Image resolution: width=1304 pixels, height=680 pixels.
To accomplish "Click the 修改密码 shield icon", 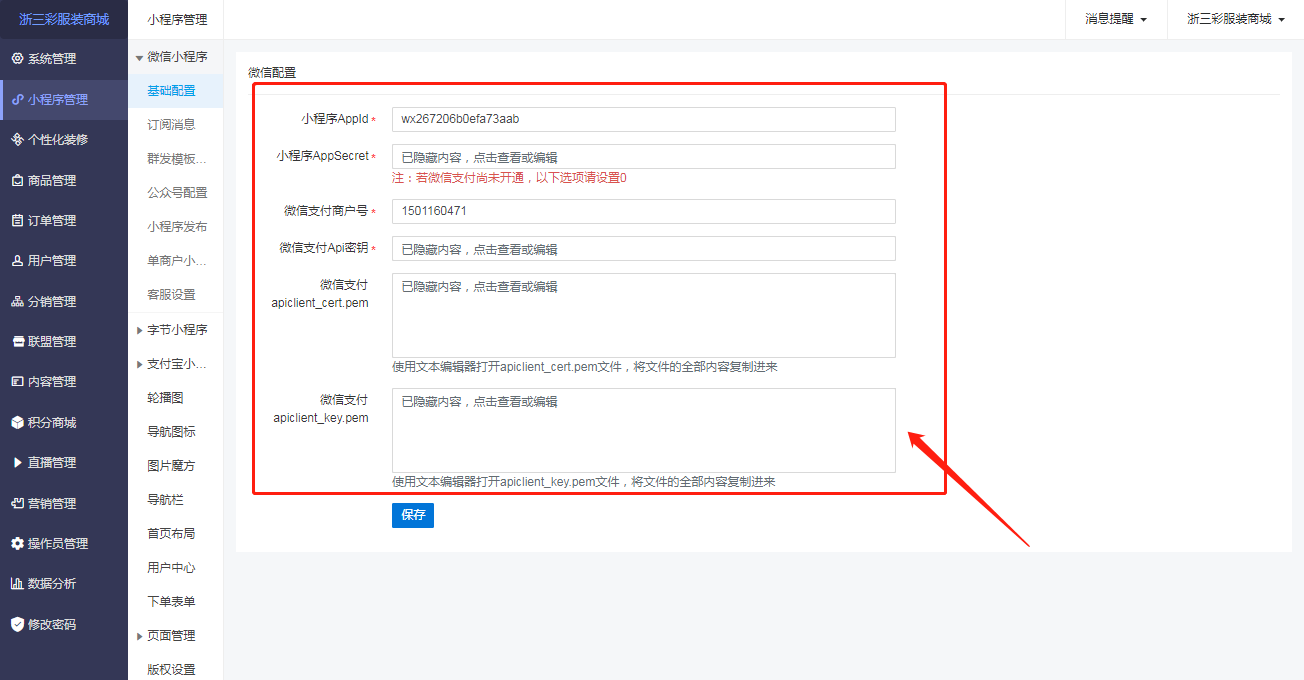I will 17,624.
